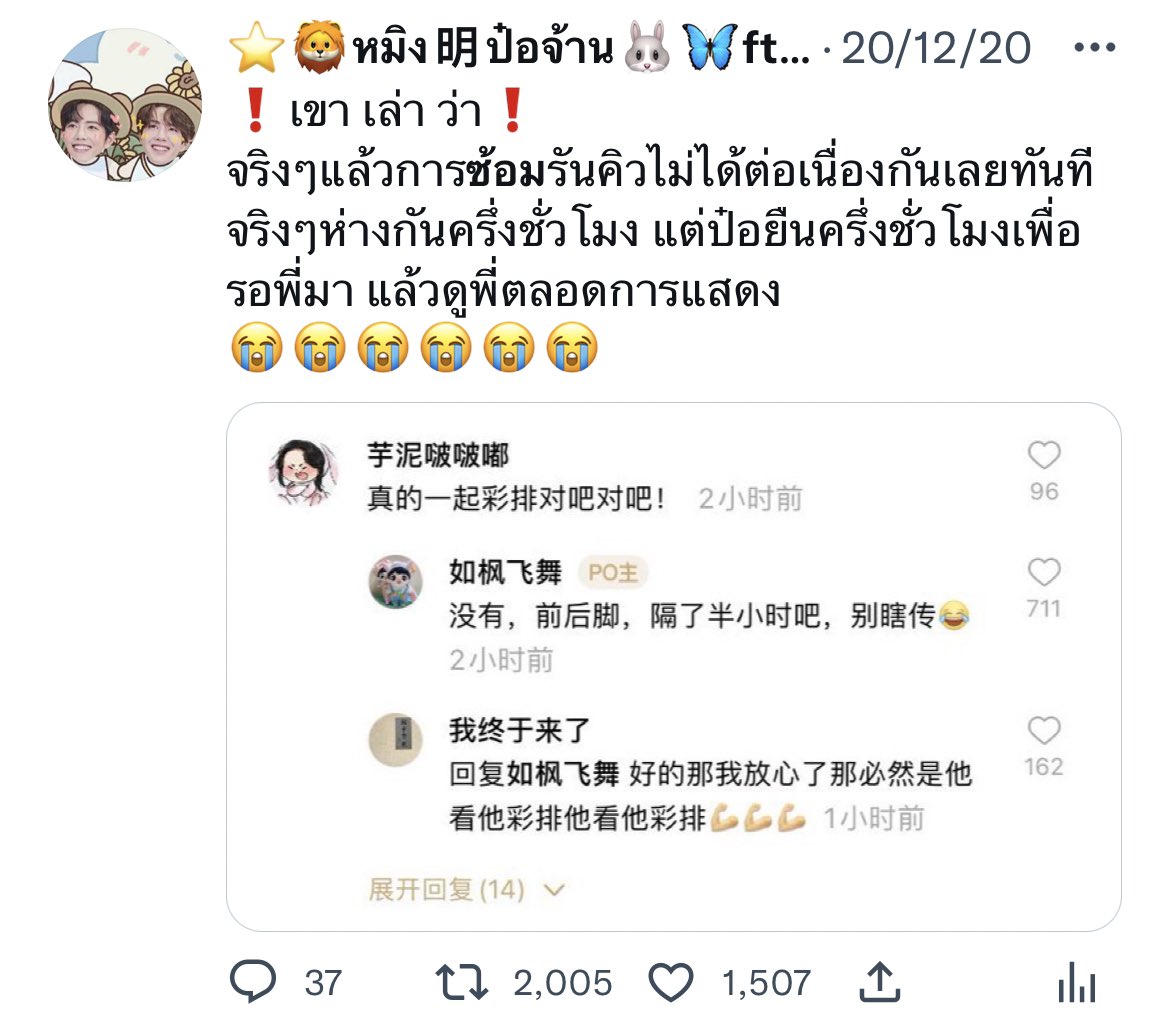Like the tweet with heart icon
Image resolution: width=1170 pixels, height=1030 pixels.
(x=671, y=982)
